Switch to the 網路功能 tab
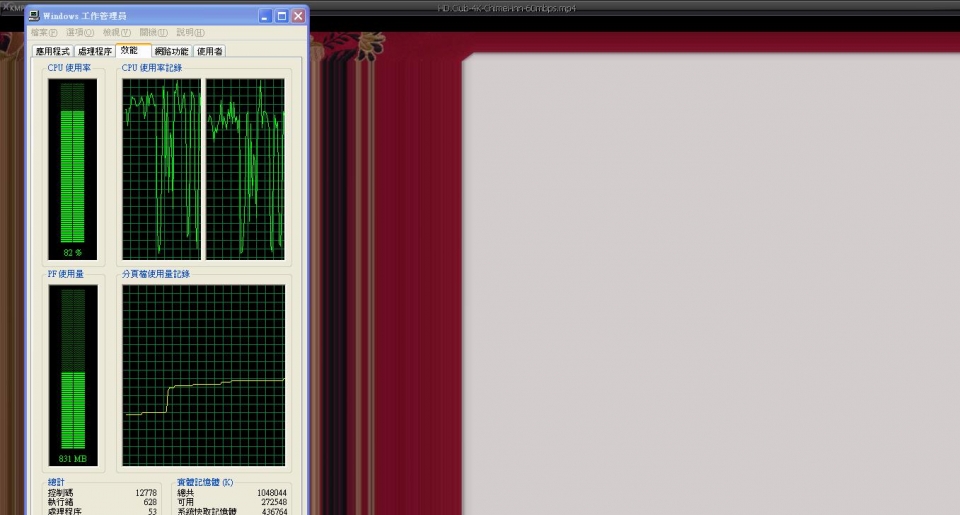Viewport: 960px width, 515px height. point(171,51)
